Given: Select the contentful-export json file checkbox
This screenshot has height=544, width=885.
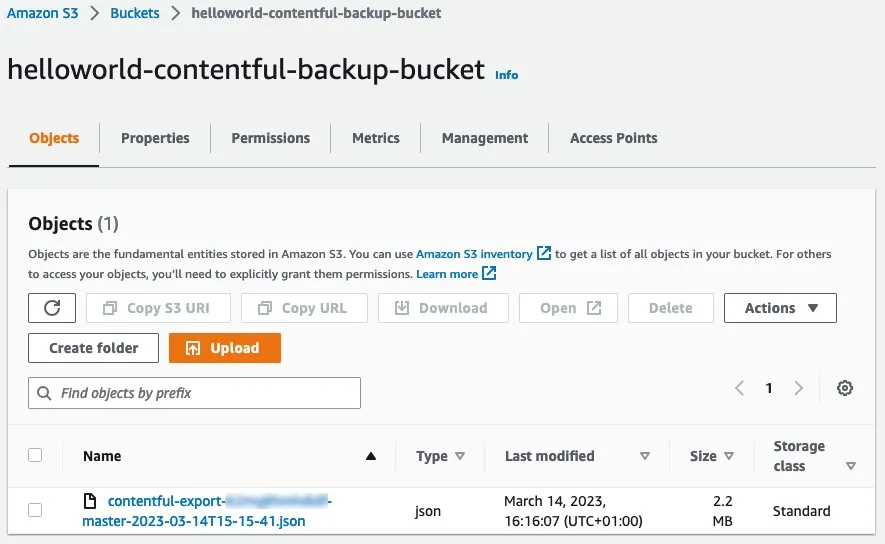Looking at the screenshot, I should click(35, 510).
